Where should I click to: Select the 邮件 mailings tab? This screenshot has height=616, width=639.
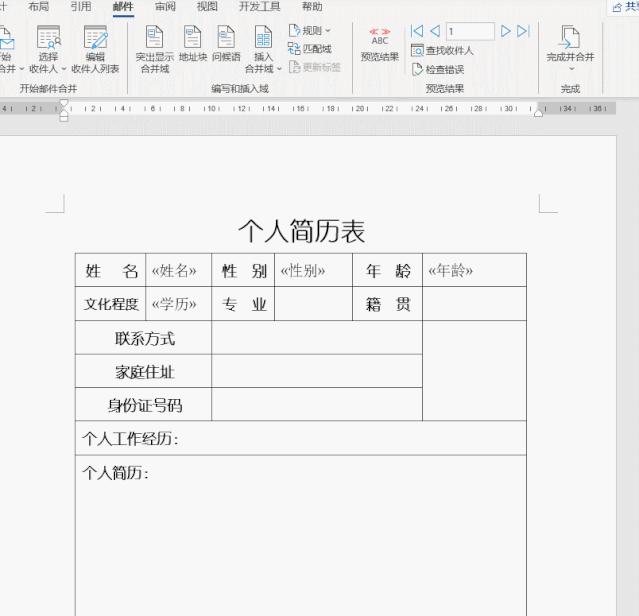tap(123, 7)
